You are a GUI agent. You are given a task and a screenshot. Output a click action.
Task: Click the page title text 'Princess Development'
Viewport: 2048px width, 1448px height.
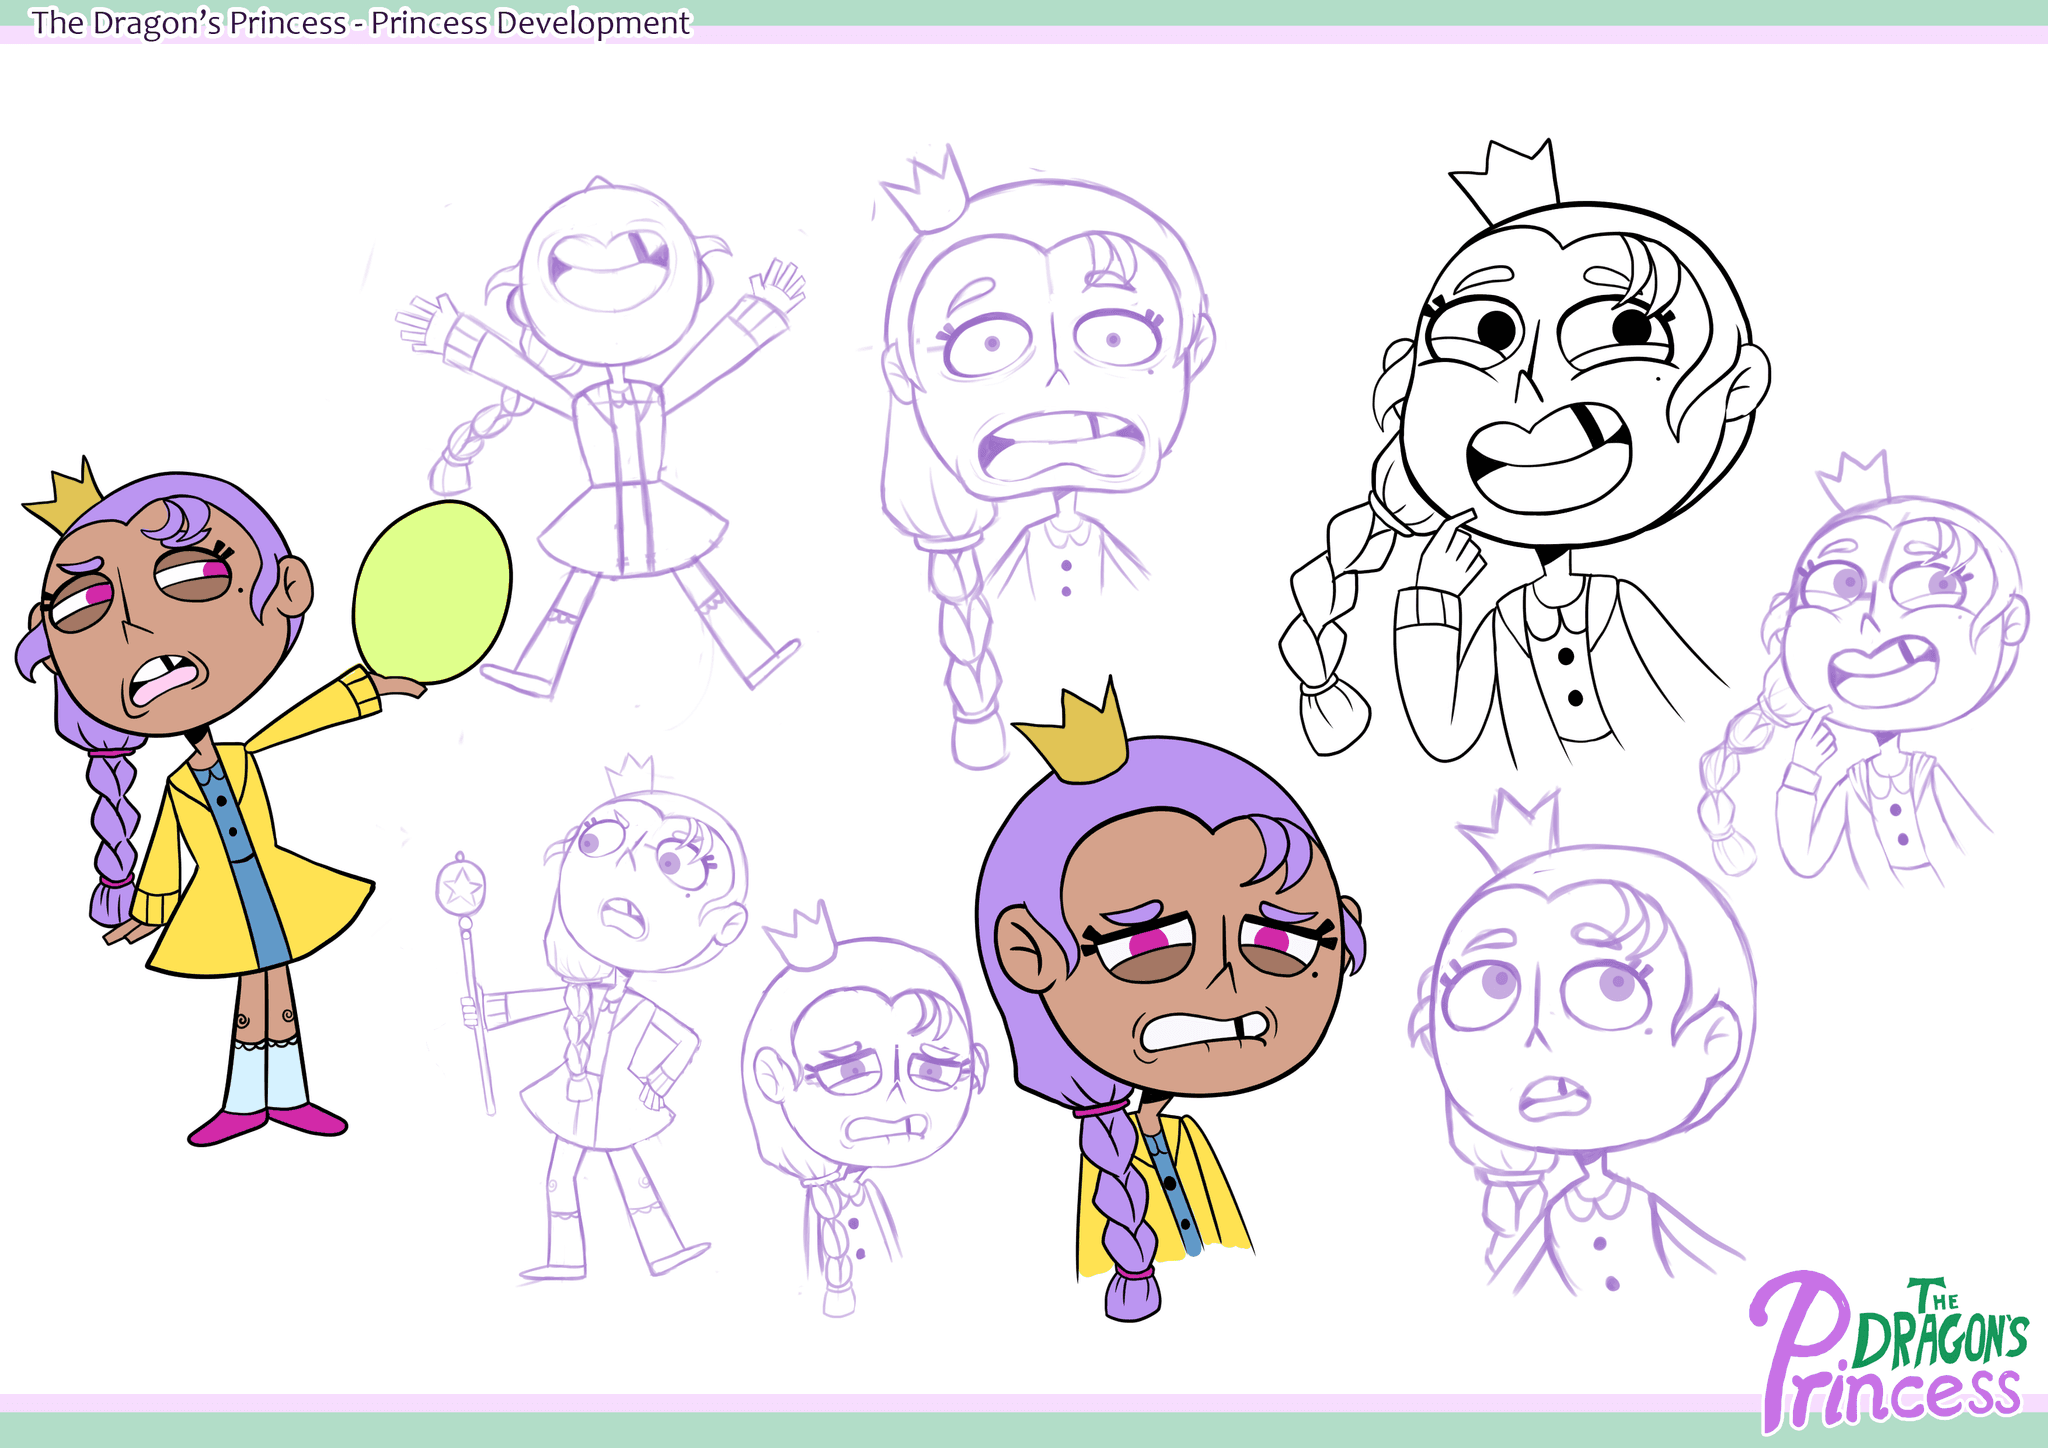pos(530,22)
